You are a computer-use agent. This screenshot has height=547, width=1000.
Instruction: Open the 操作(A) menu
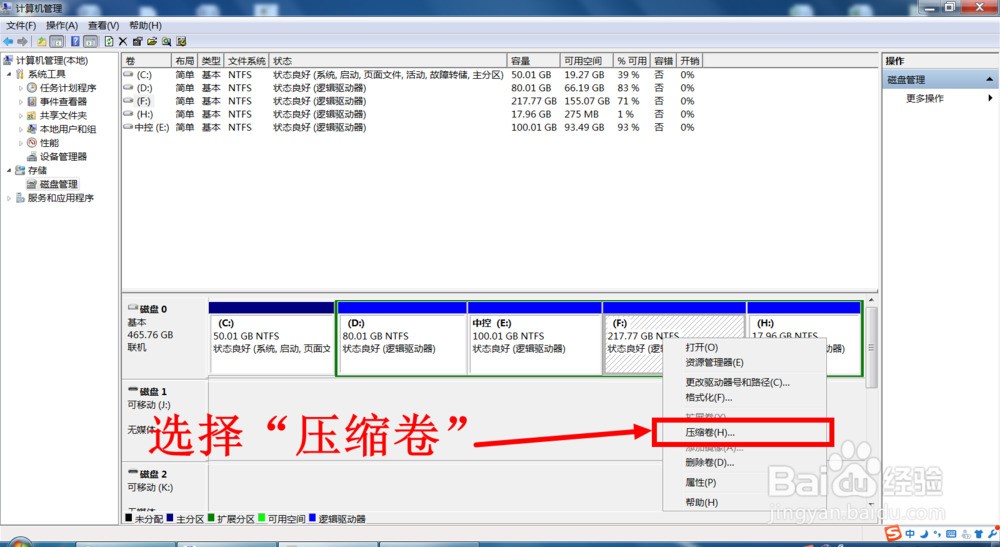(62, 26)
